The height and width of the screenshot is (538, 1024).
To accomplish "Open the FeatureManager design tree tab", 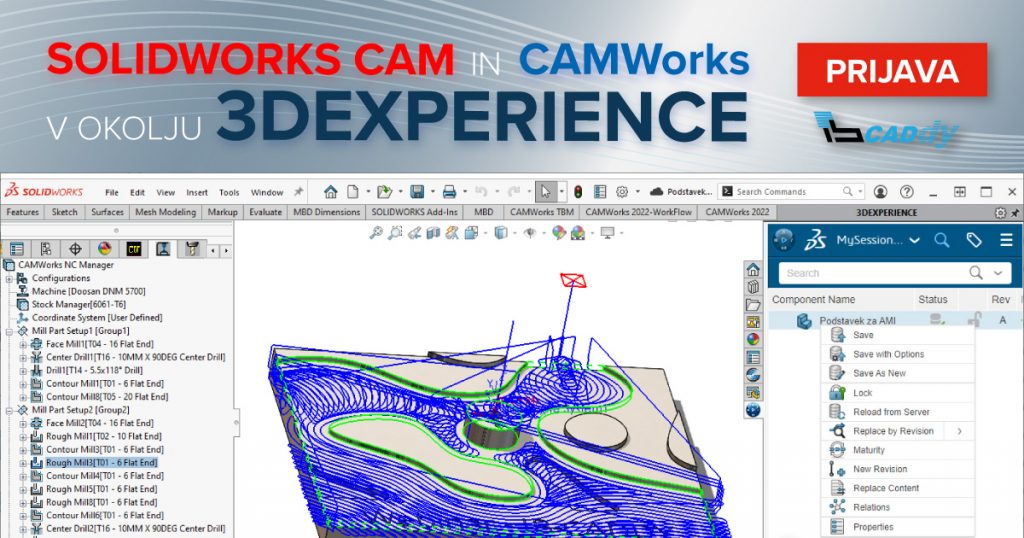I will pos(17,249).
